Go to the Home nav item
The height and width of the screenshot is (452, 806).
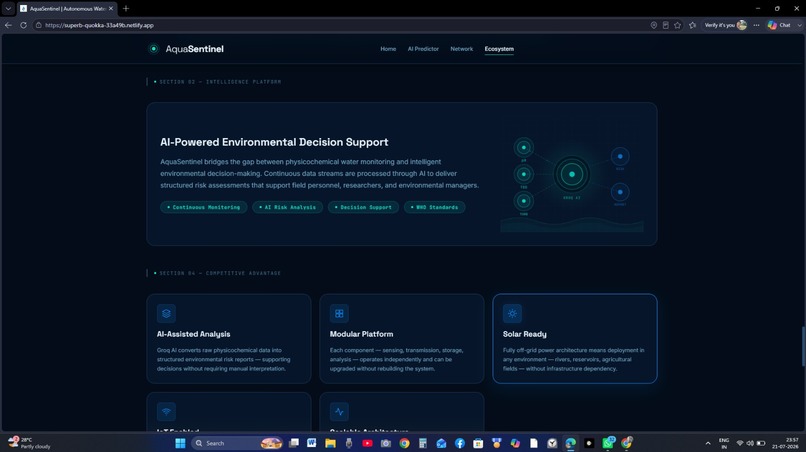(x=388, y=49)
